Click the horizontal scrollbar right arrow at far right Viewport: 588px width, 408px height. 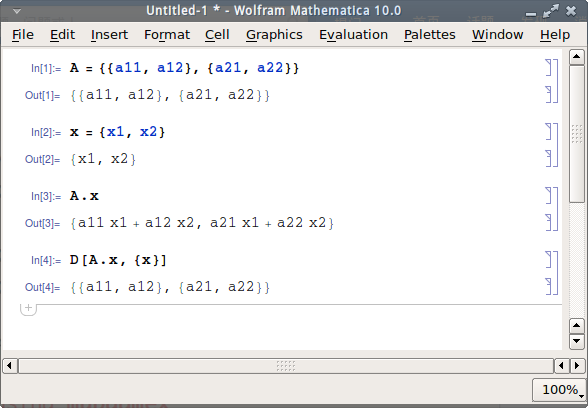click(x=577, y=366)
